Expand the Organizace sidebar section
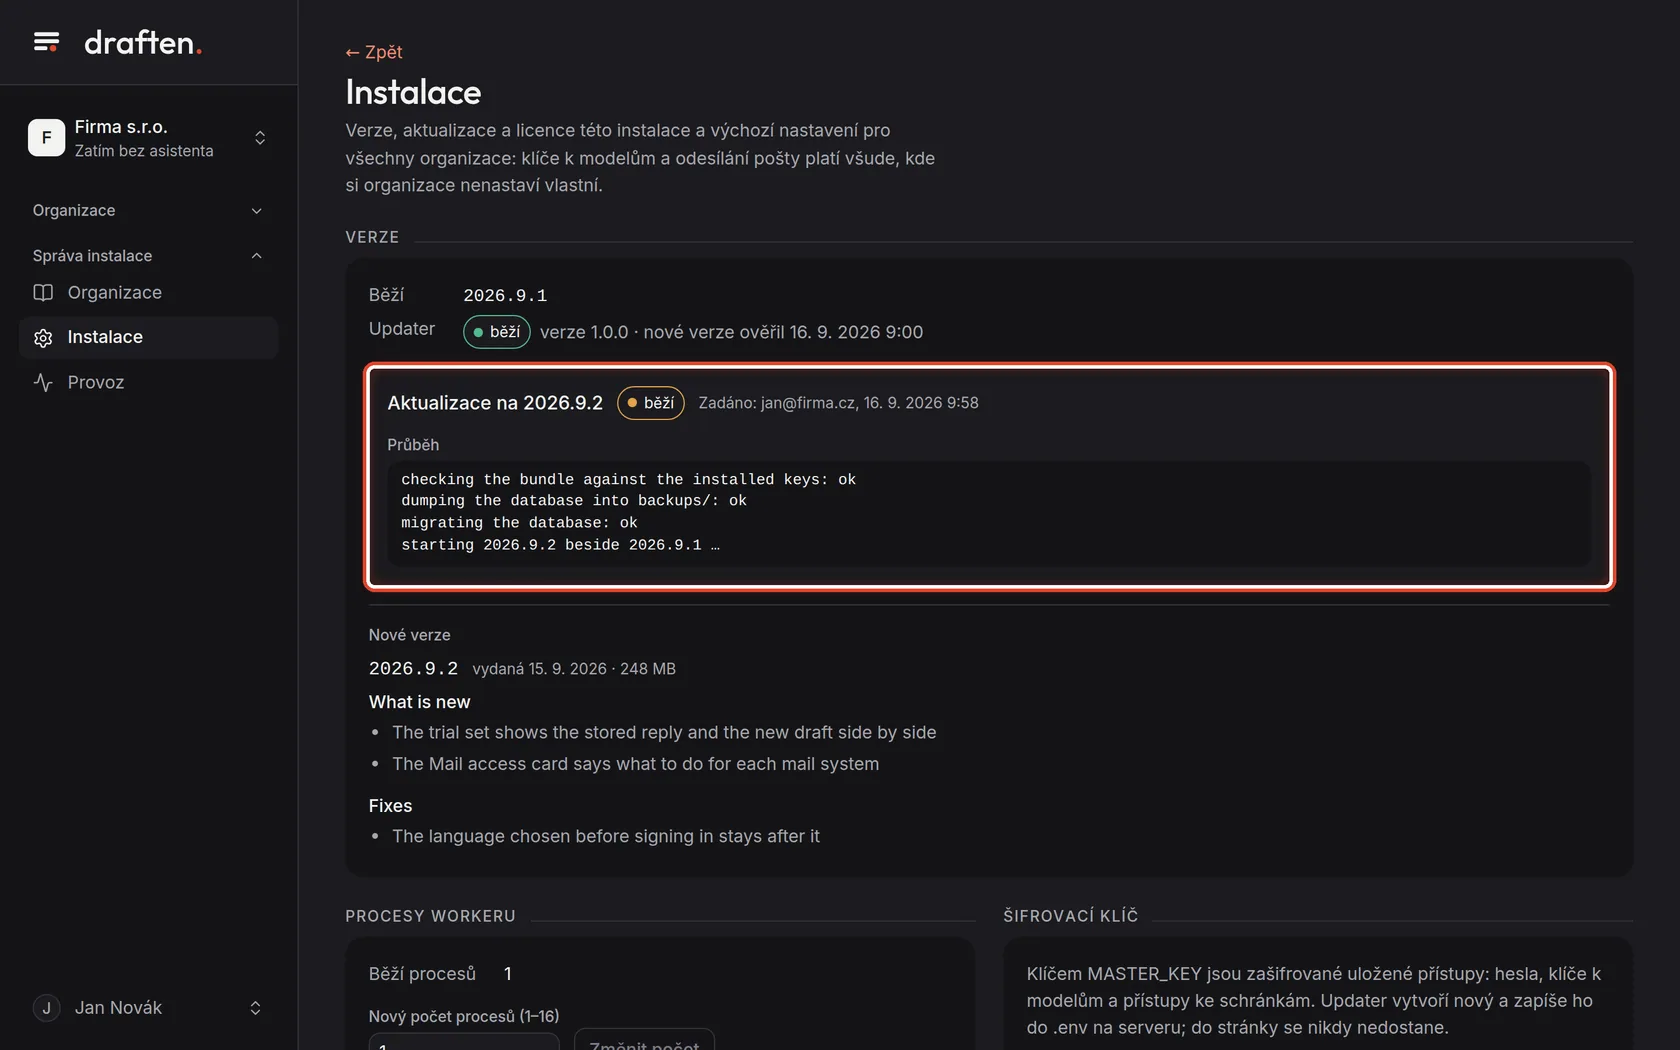 (148, 211)
